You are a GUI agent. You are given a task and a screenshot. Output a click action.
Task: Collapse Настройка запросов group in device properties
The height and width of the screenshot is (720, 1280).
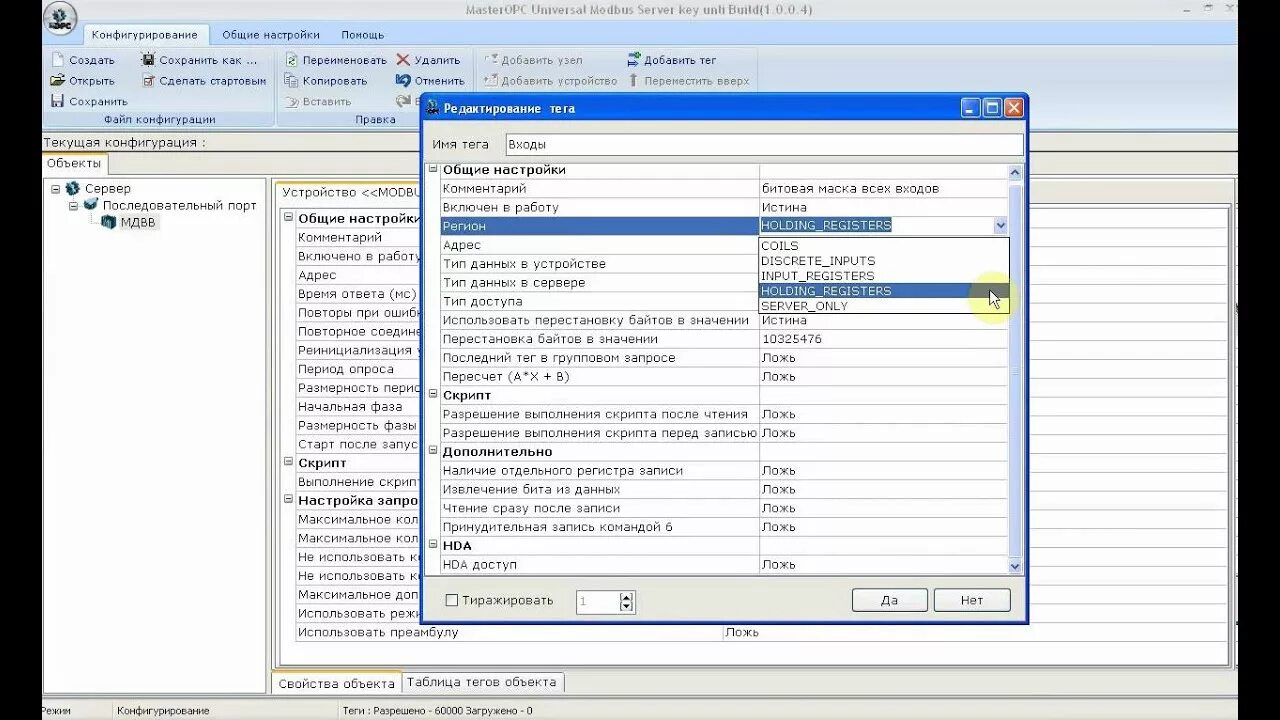click(289, 500)
